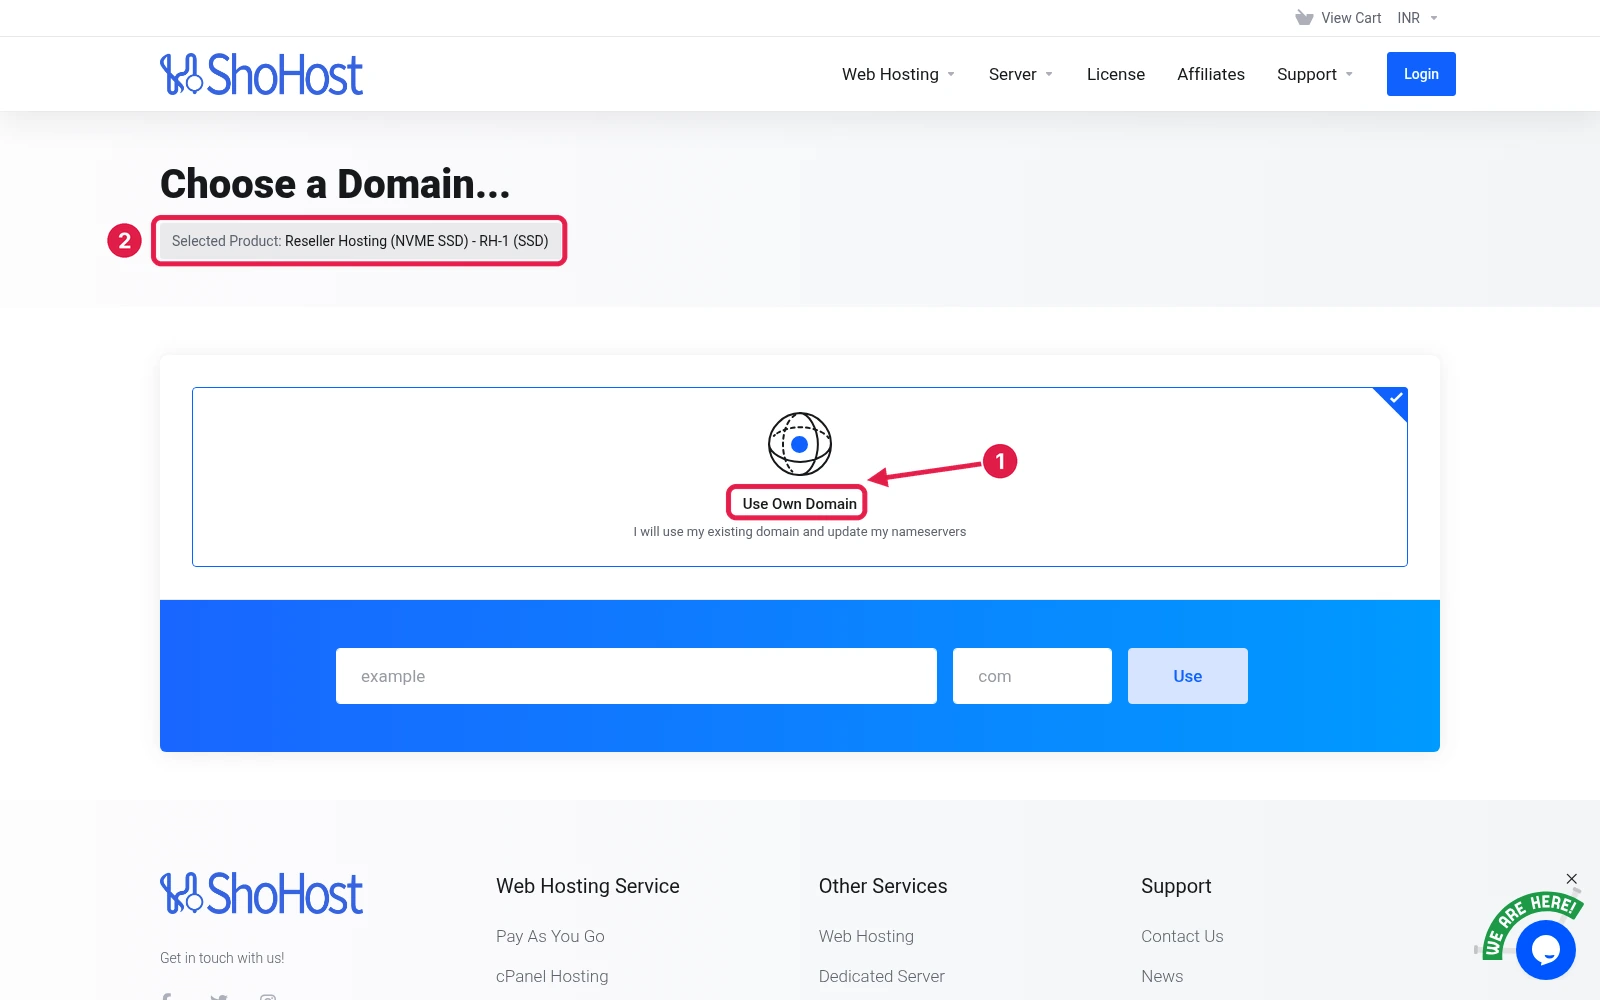
Task: Click the Login button
Action: pyautogui.click(x=1421, y=74)
